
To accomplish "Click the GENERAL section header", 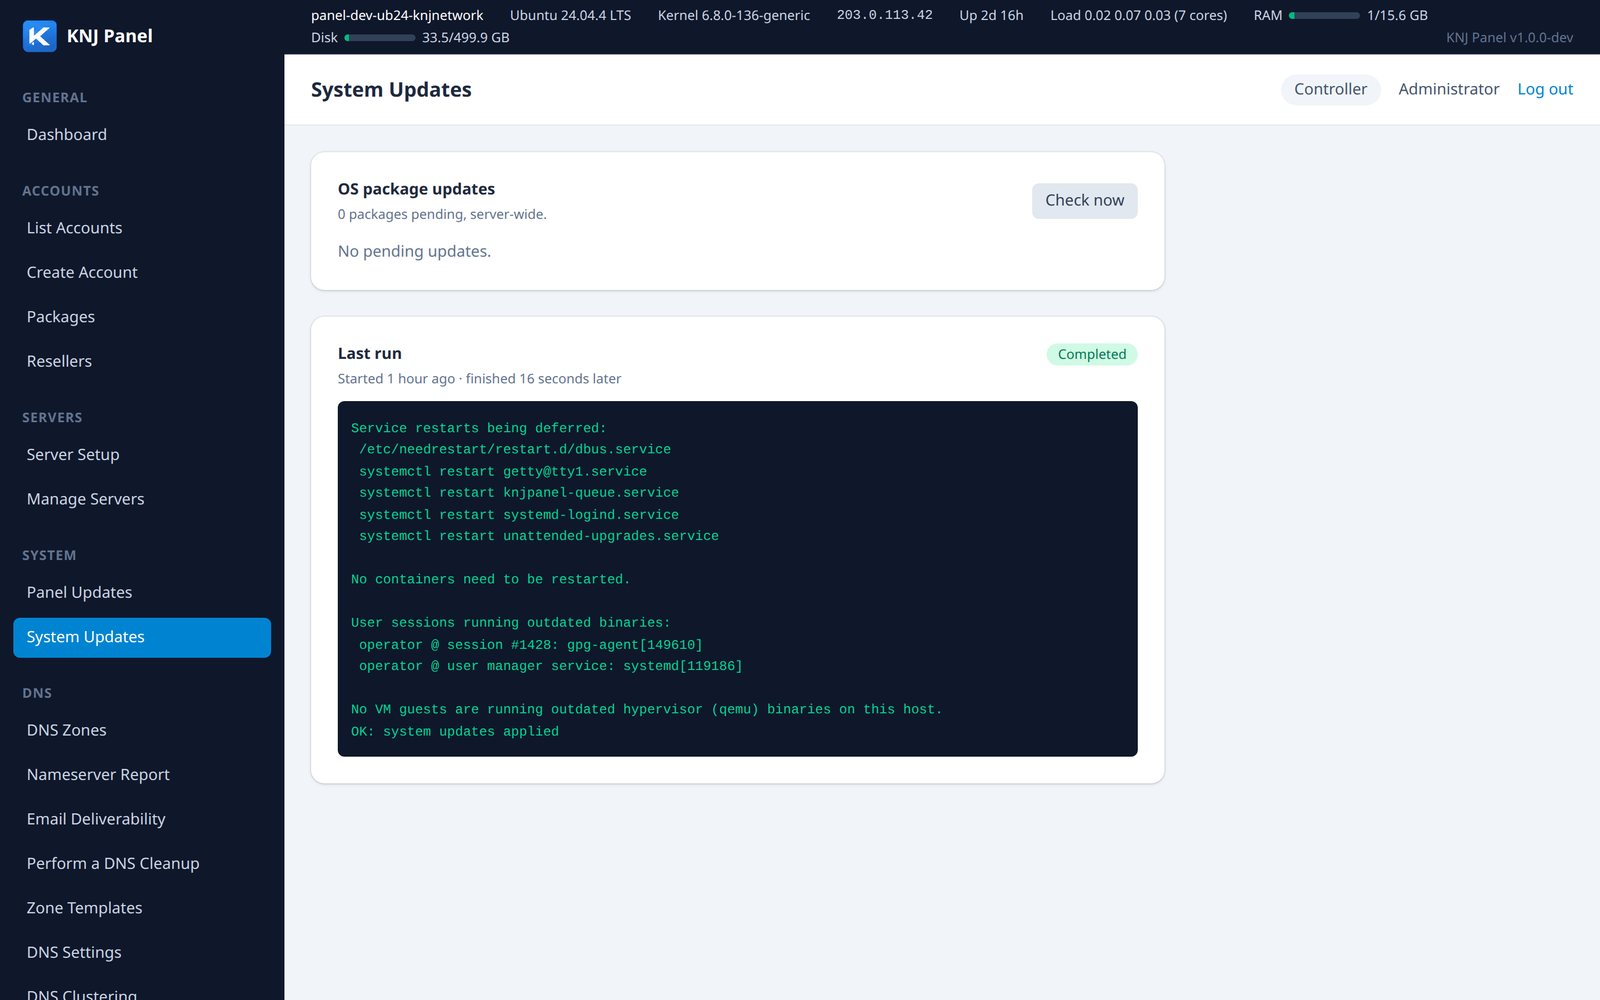I will pyautogui.click(x=54, y=98).
